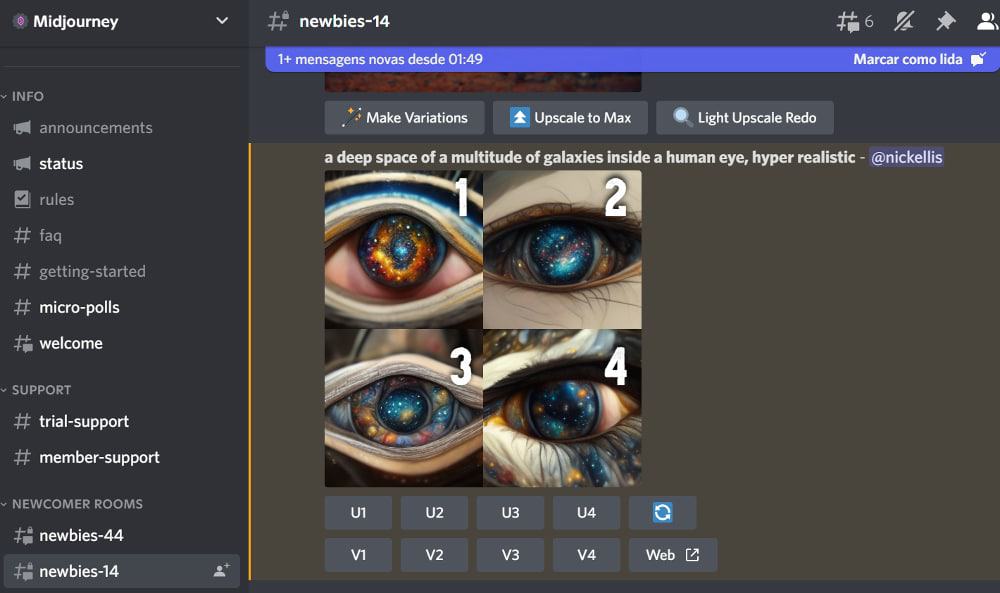1000x593 pixels.
Task: Select the rules channel icon
Action: tap(22, 199)
